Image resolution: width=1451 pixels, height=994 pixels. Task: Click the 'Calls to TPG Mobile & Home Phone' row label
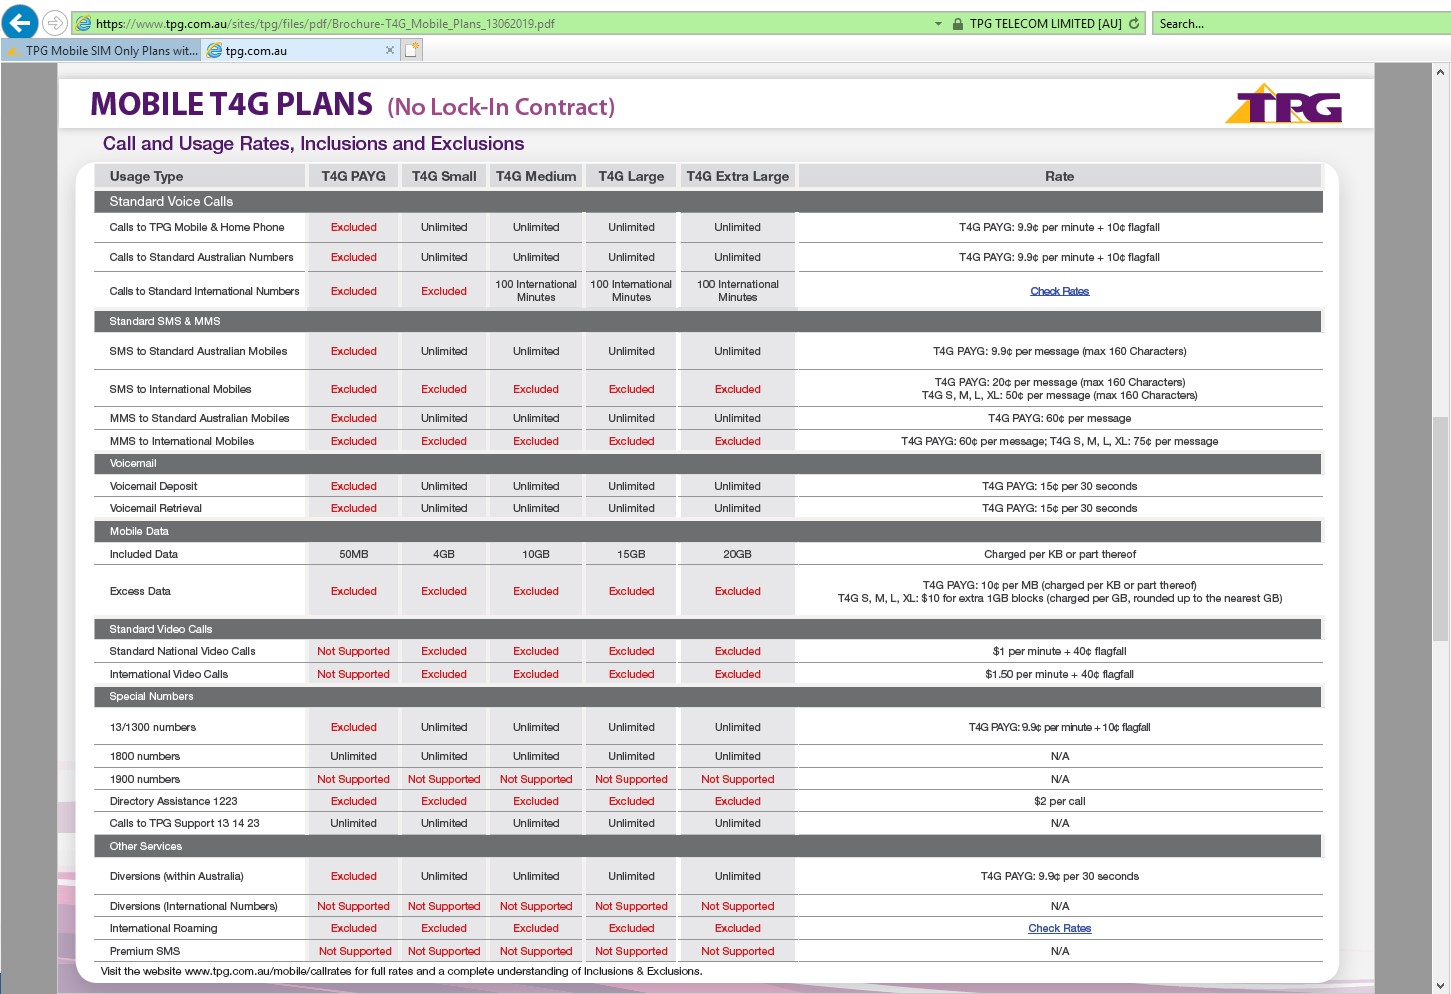[197, 227]
